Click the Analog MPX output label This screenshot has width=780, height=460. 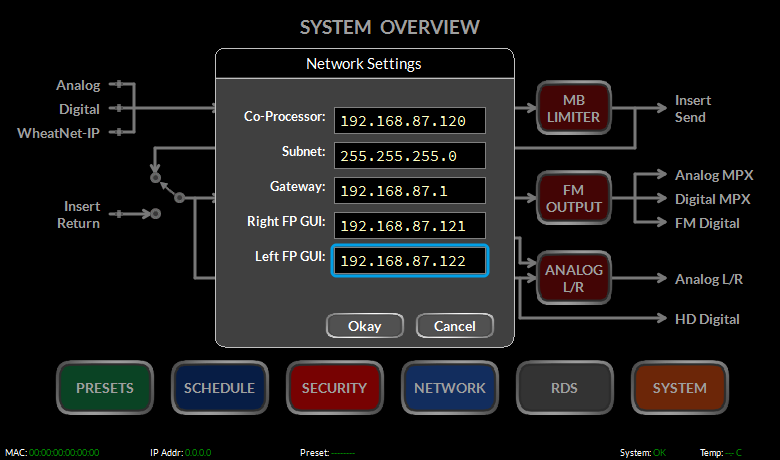click(714, 175)
